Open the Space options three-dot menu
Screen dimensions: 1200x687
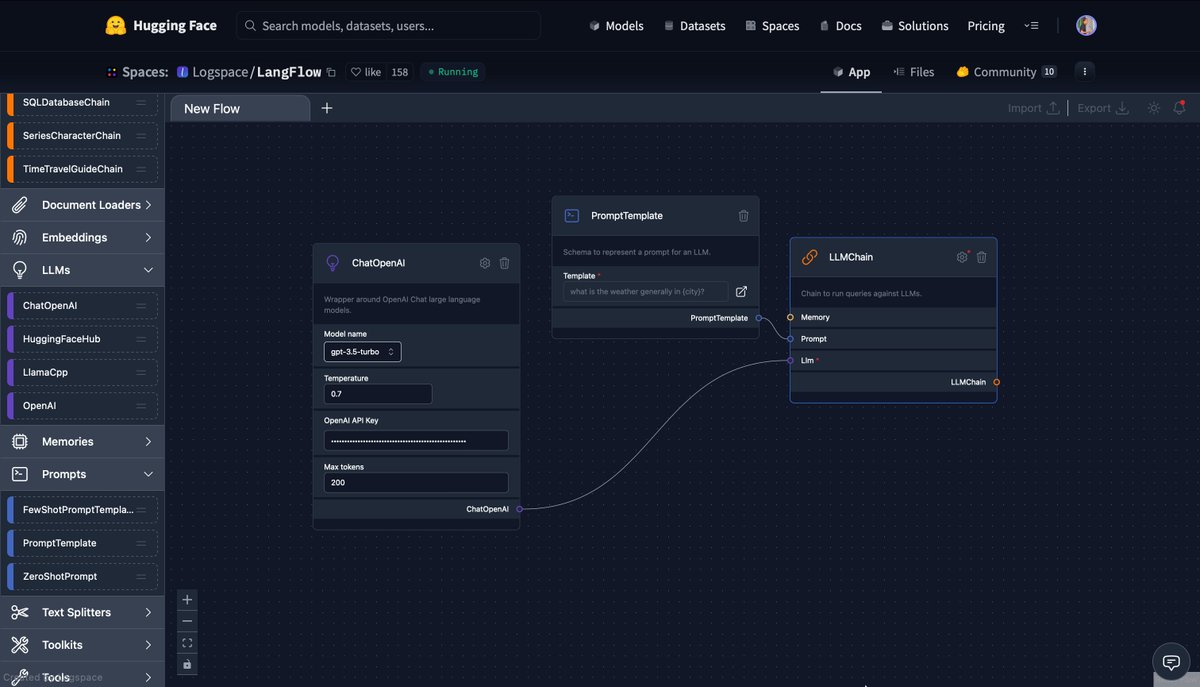pyautogui.click(x=1085, y=72)
